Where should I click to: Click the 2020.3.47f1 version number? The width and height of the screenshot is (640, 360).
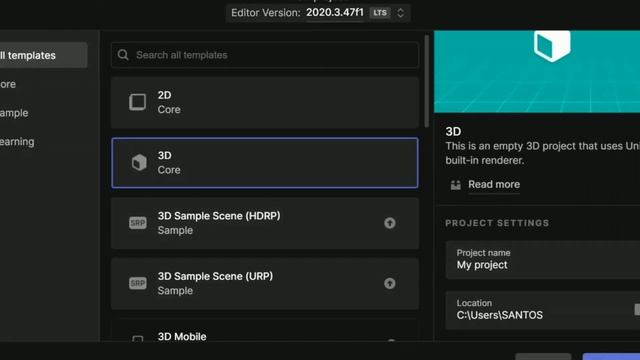[335, 13]
